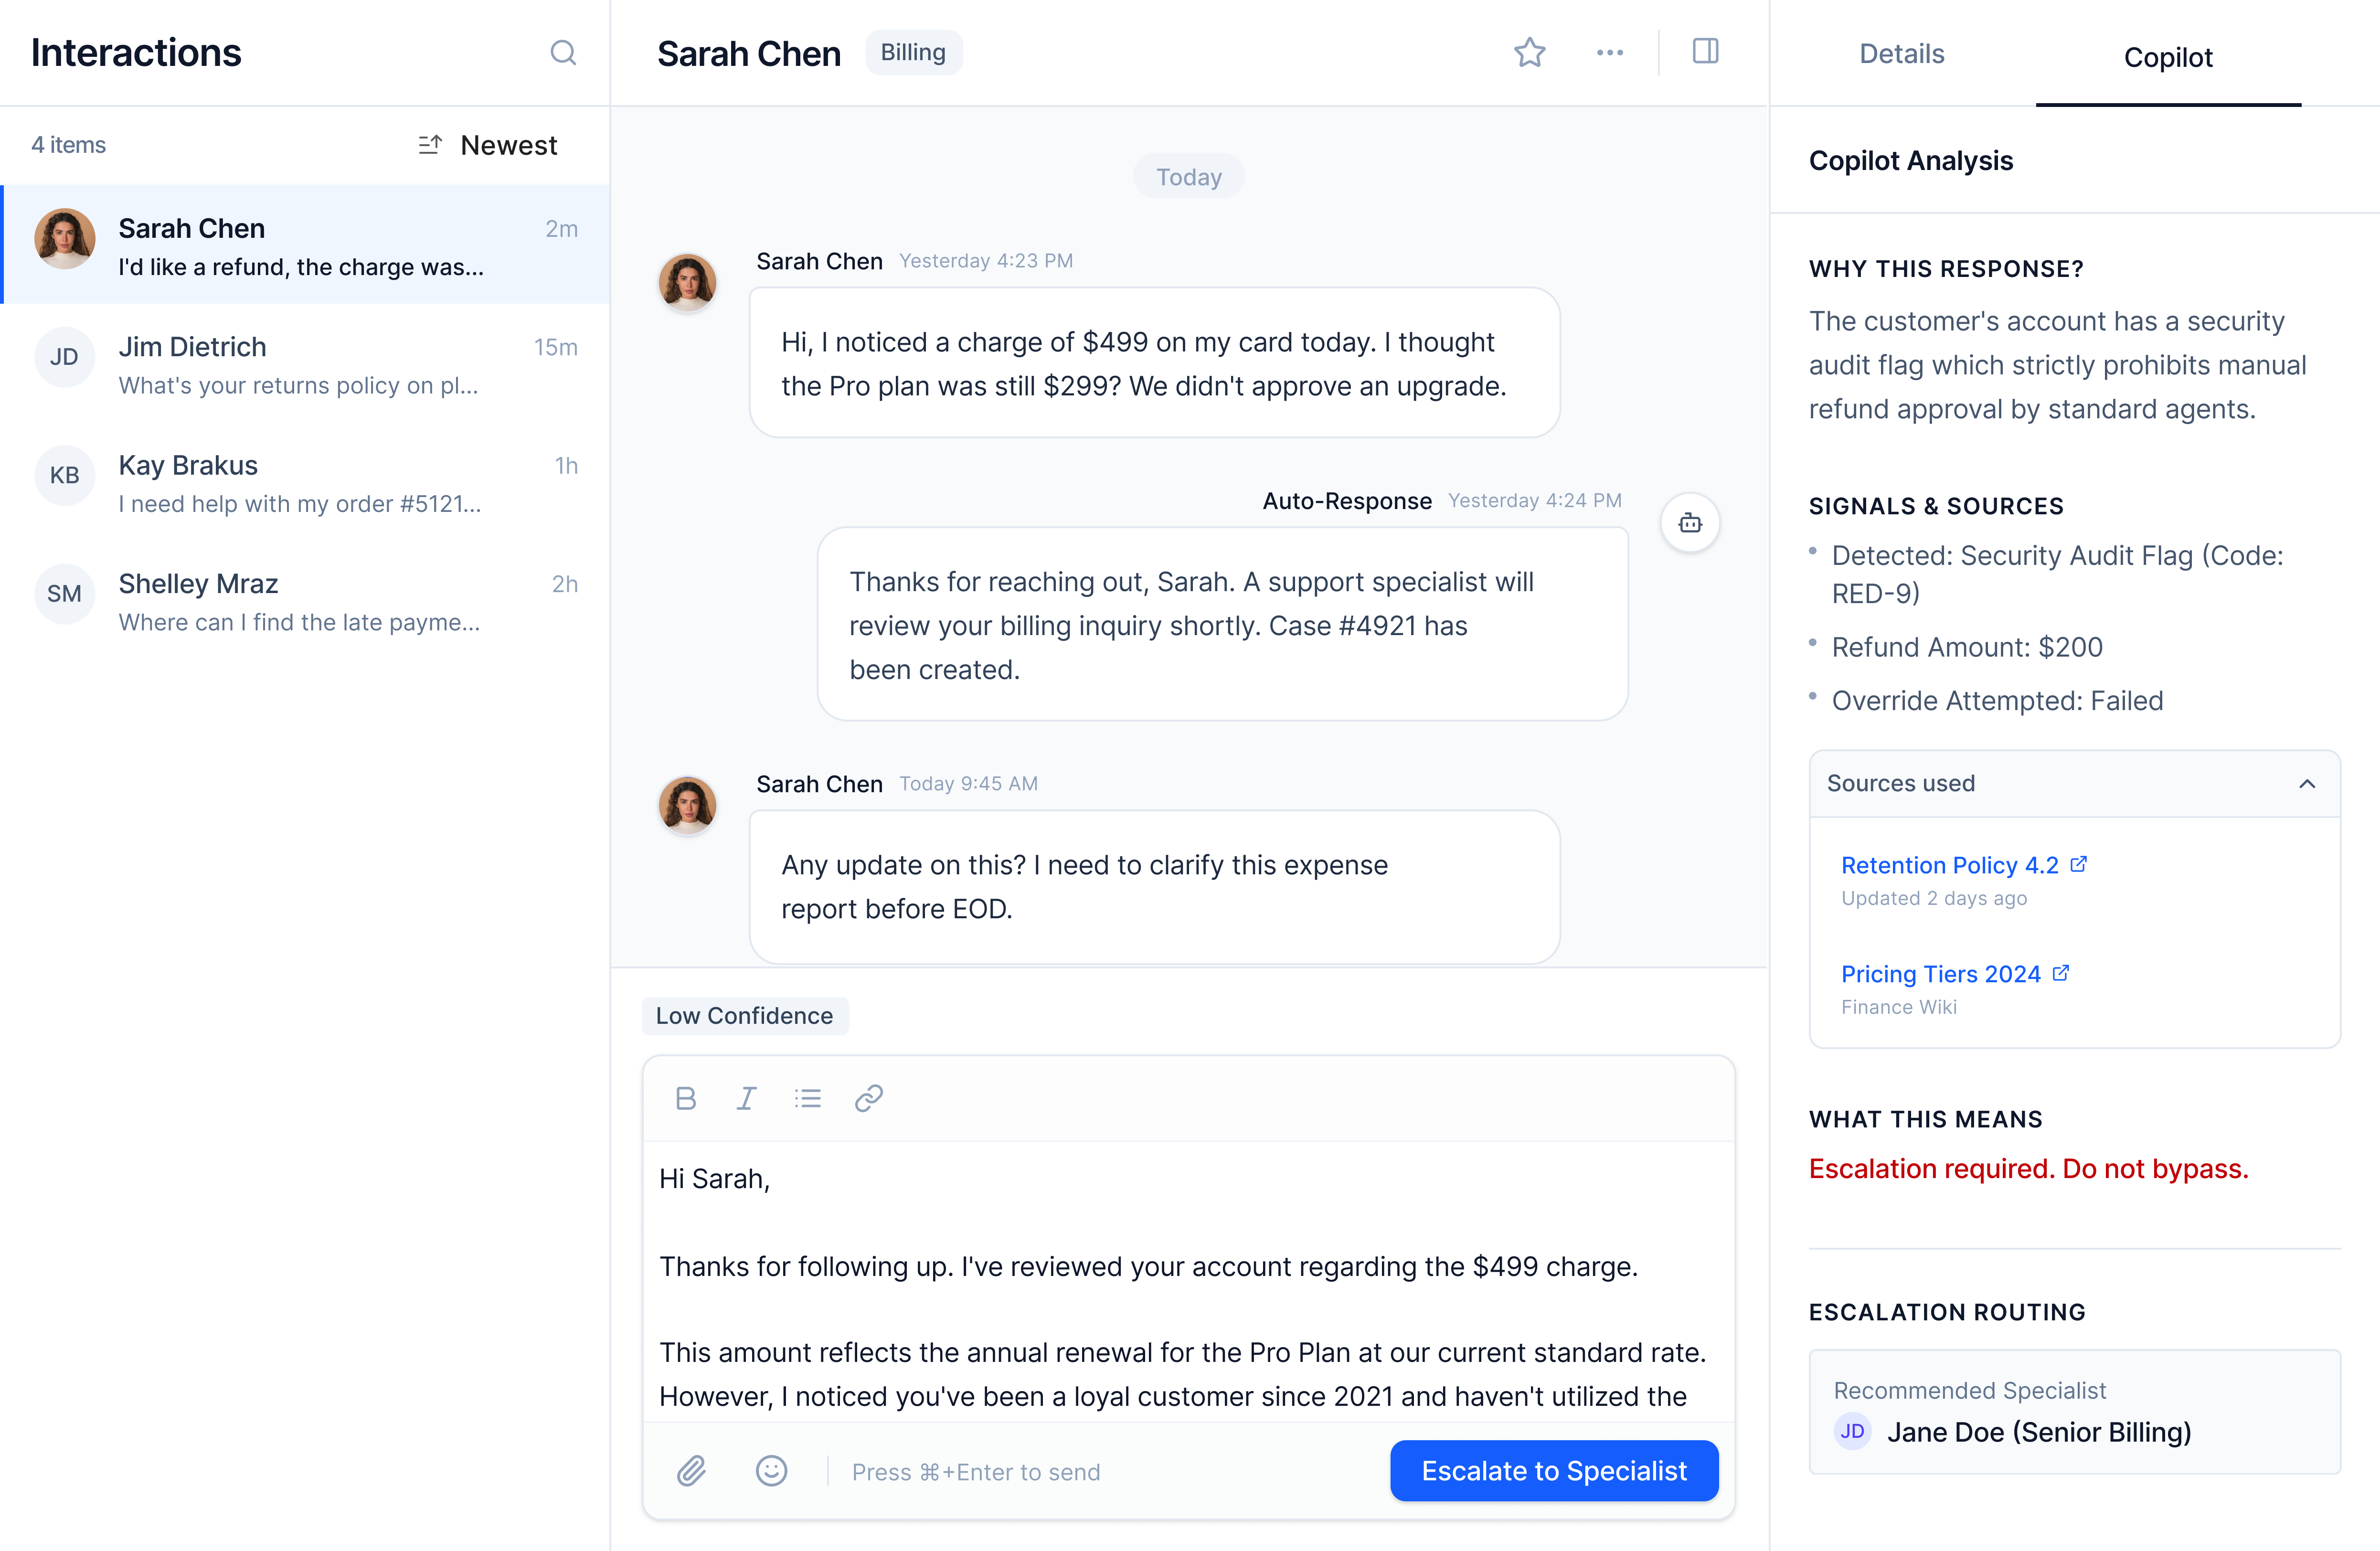
Task: Collapse the Sources used section
Action: point(2306,784)
